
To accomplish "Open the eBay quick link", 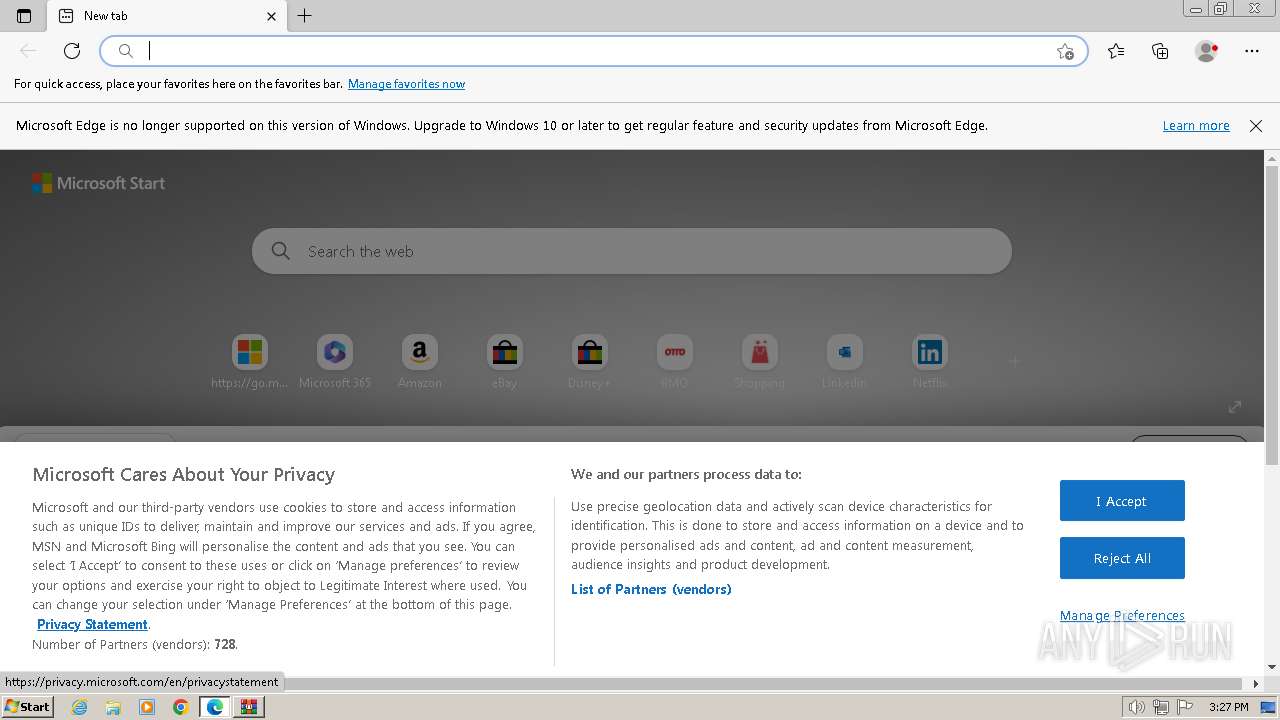I will point(505,361).
